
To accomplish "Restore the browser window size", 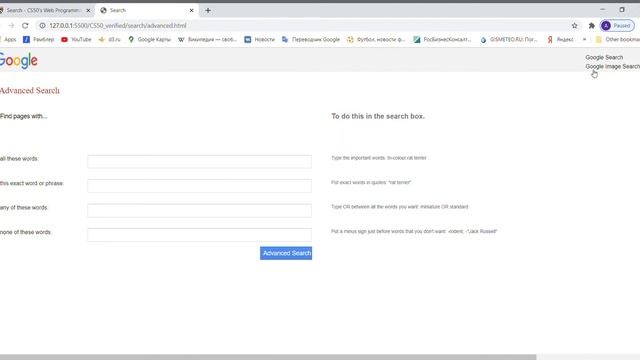I will click(x=622, y=10).
